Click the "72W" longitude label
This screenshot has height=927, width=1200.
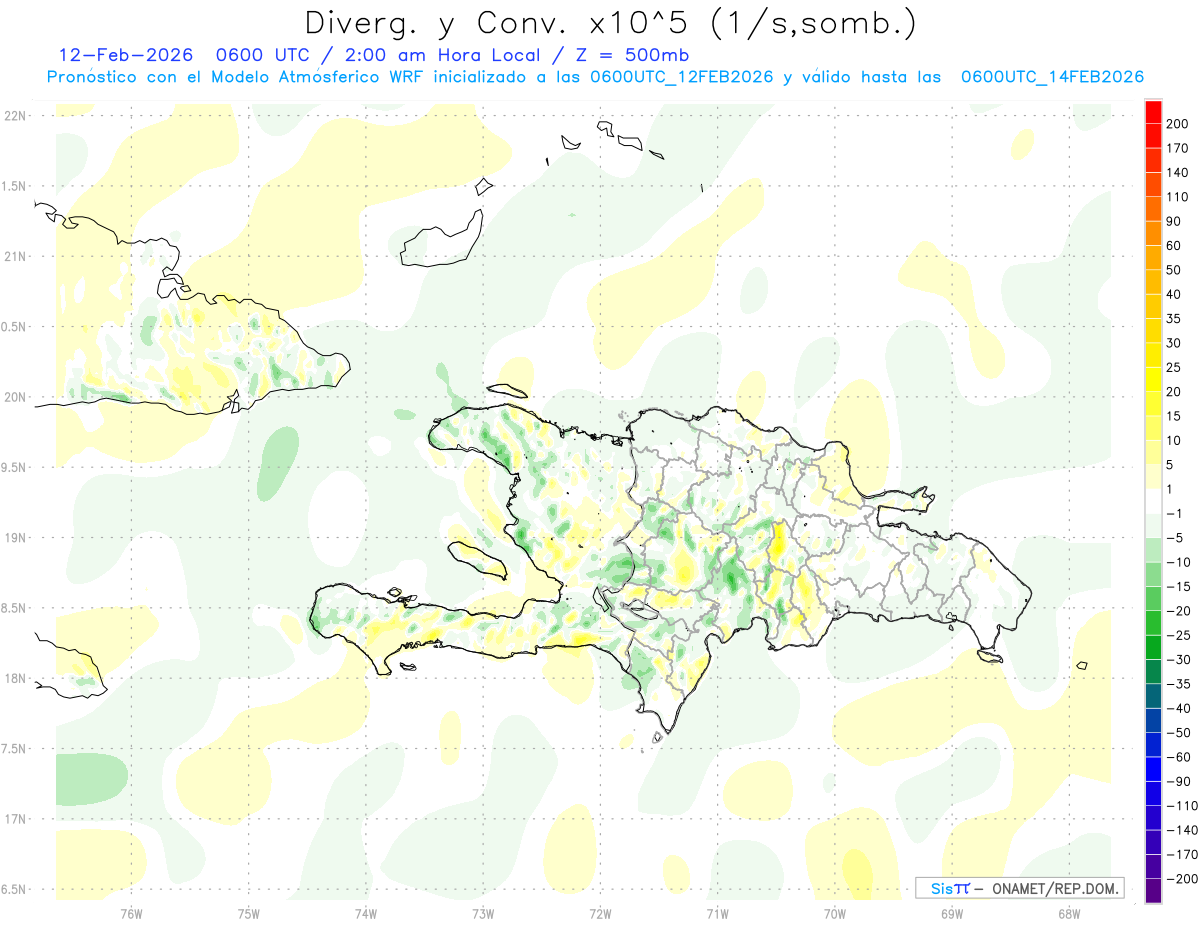point(600,913)
